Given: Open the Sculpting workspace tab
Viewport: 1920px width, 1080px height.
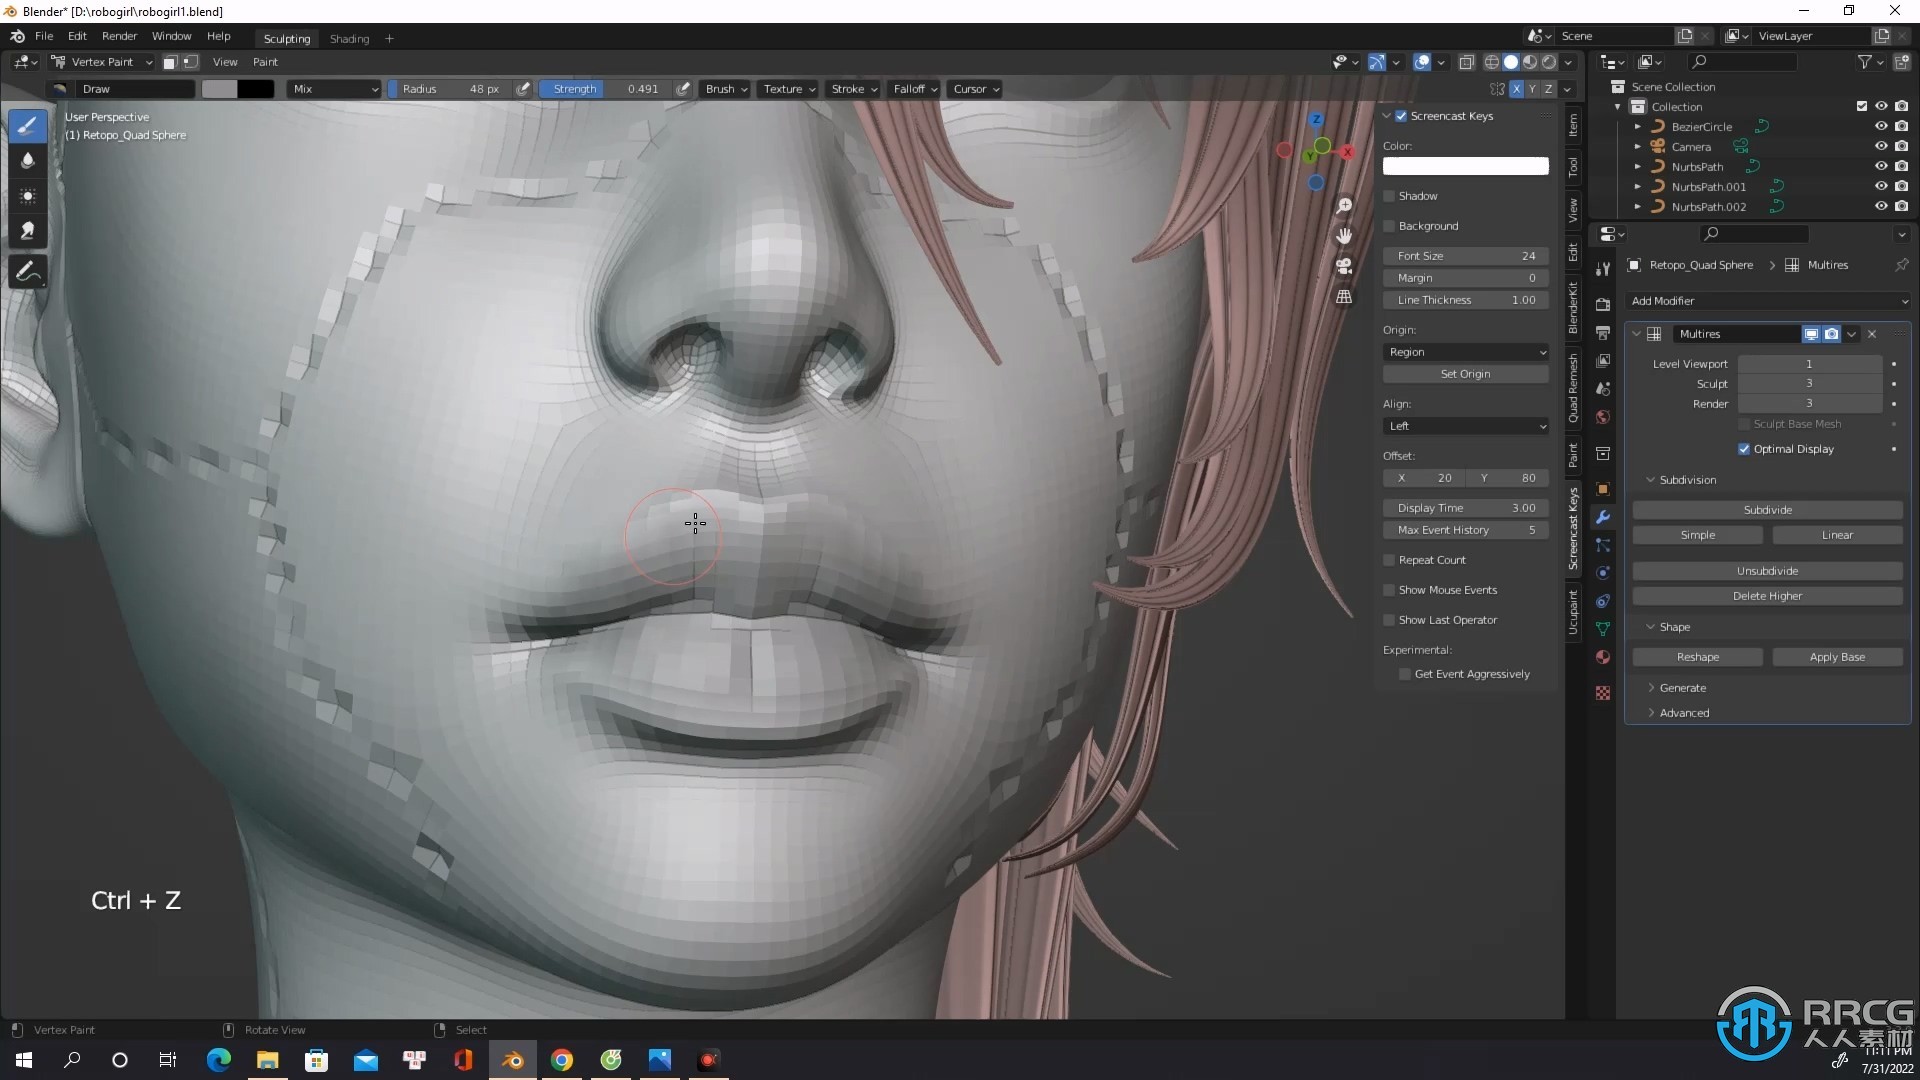Looking at the screenshot, I should point(285,36).
